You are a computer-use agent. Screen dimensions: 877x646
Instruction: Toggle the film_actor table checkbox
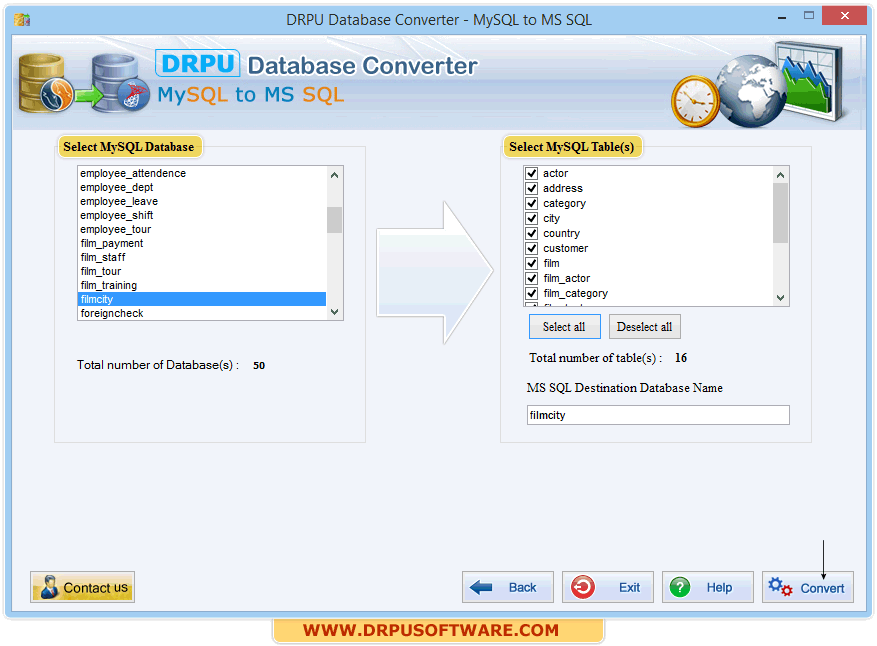coord(531,279)
